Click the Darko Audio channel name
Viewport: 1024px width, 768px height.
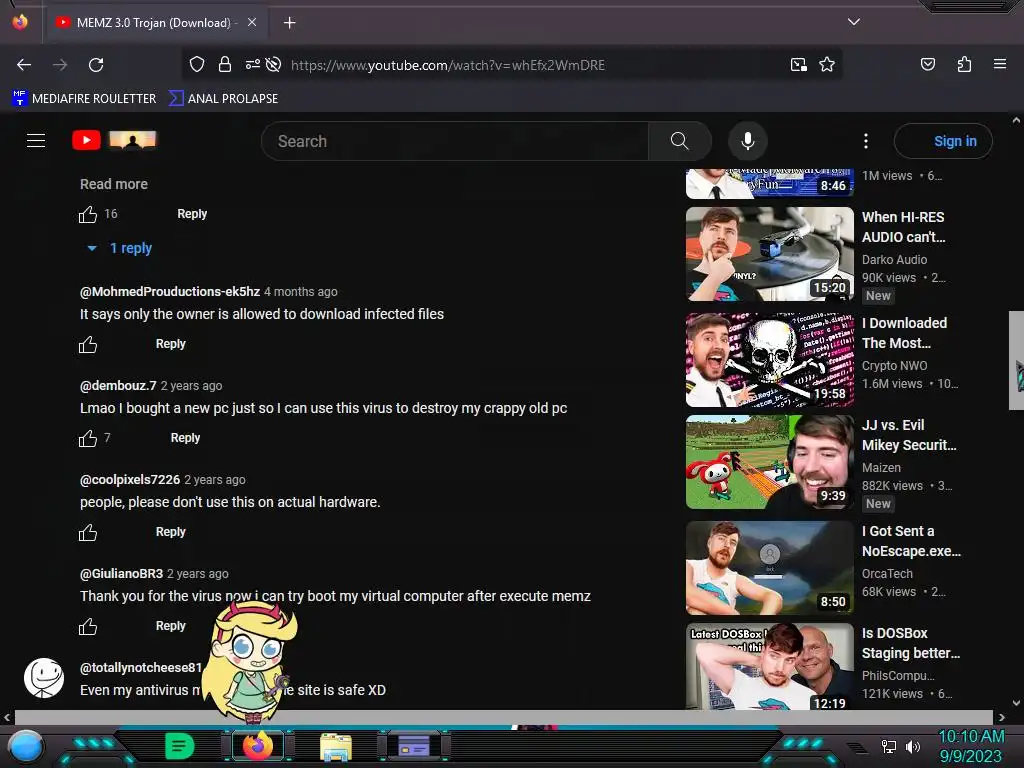point(894,259)
